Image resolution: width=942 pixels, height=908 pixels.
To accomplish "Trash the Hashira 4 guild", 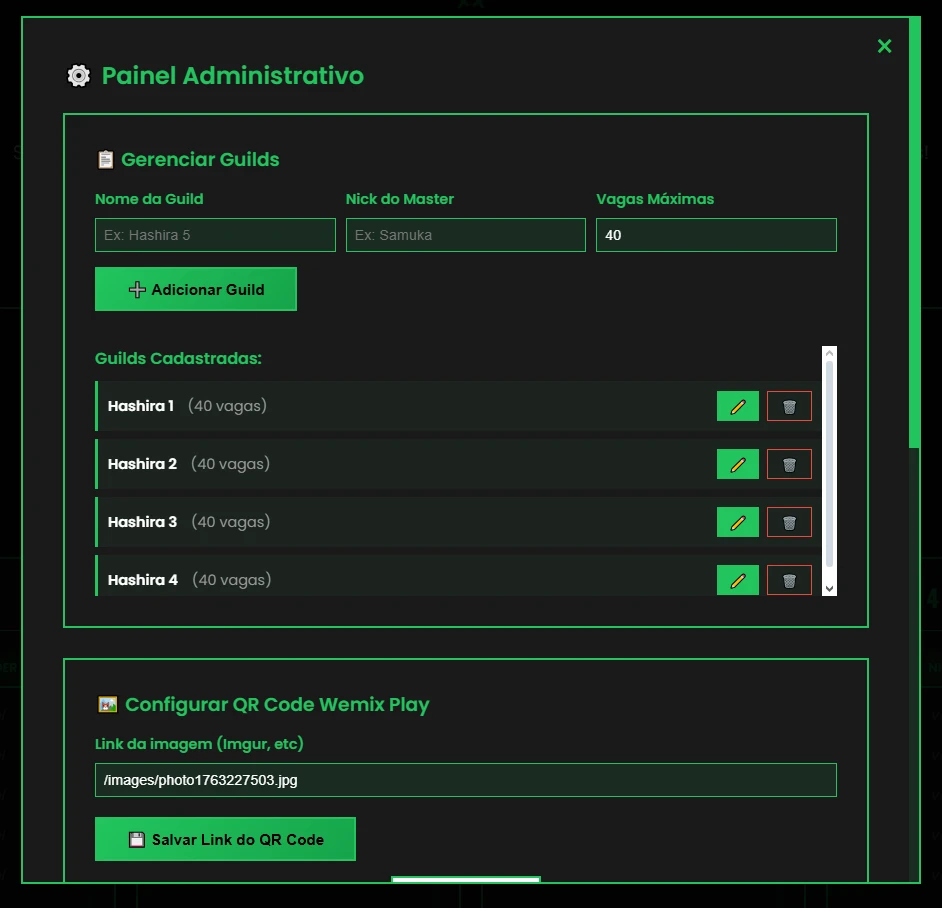I will click(789, 580).
